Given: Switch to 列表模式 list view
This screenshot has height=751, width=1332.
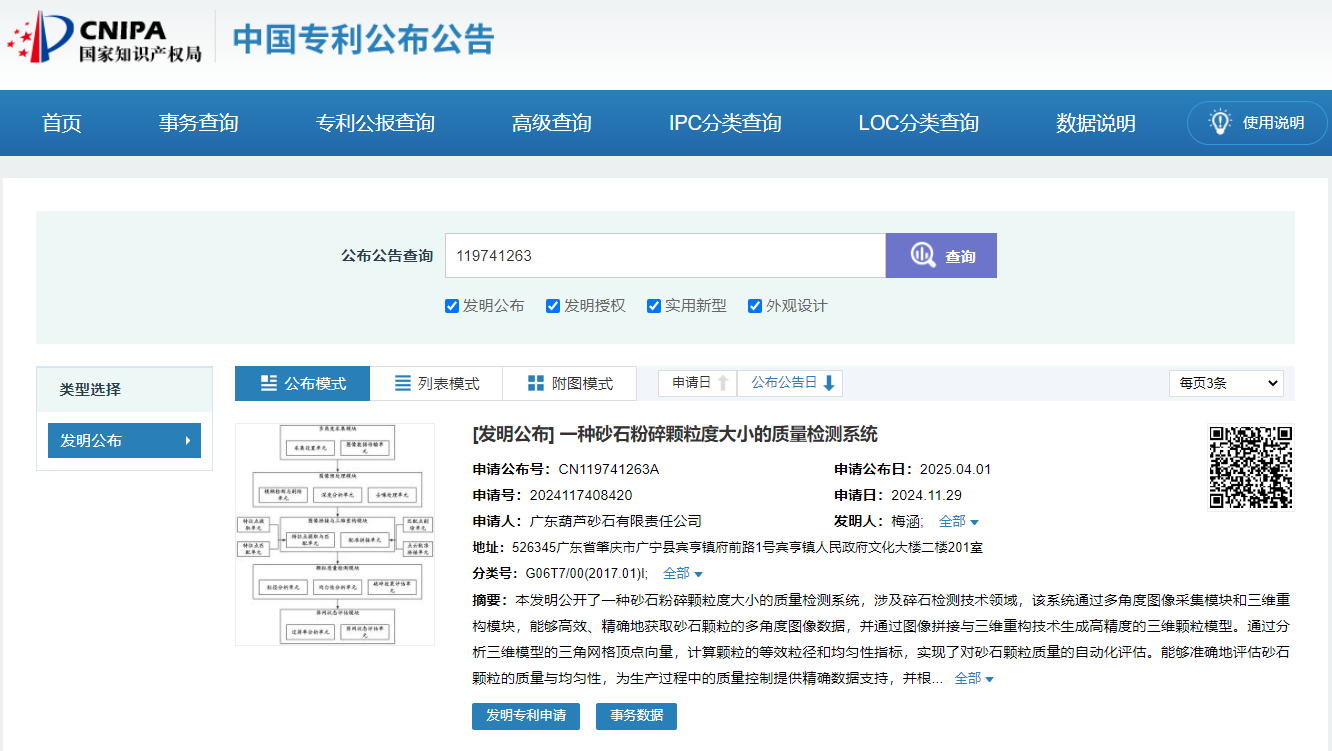Looking at the screenshot, I should 436,384.
